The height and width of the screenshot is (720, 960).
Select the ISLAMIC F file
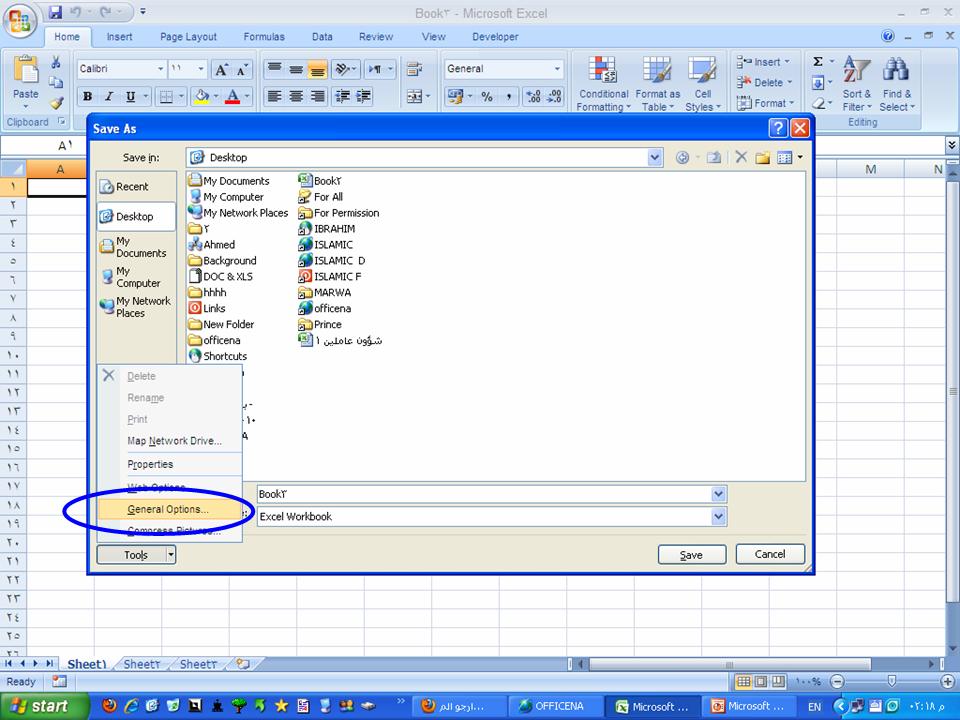click(329, 277)
